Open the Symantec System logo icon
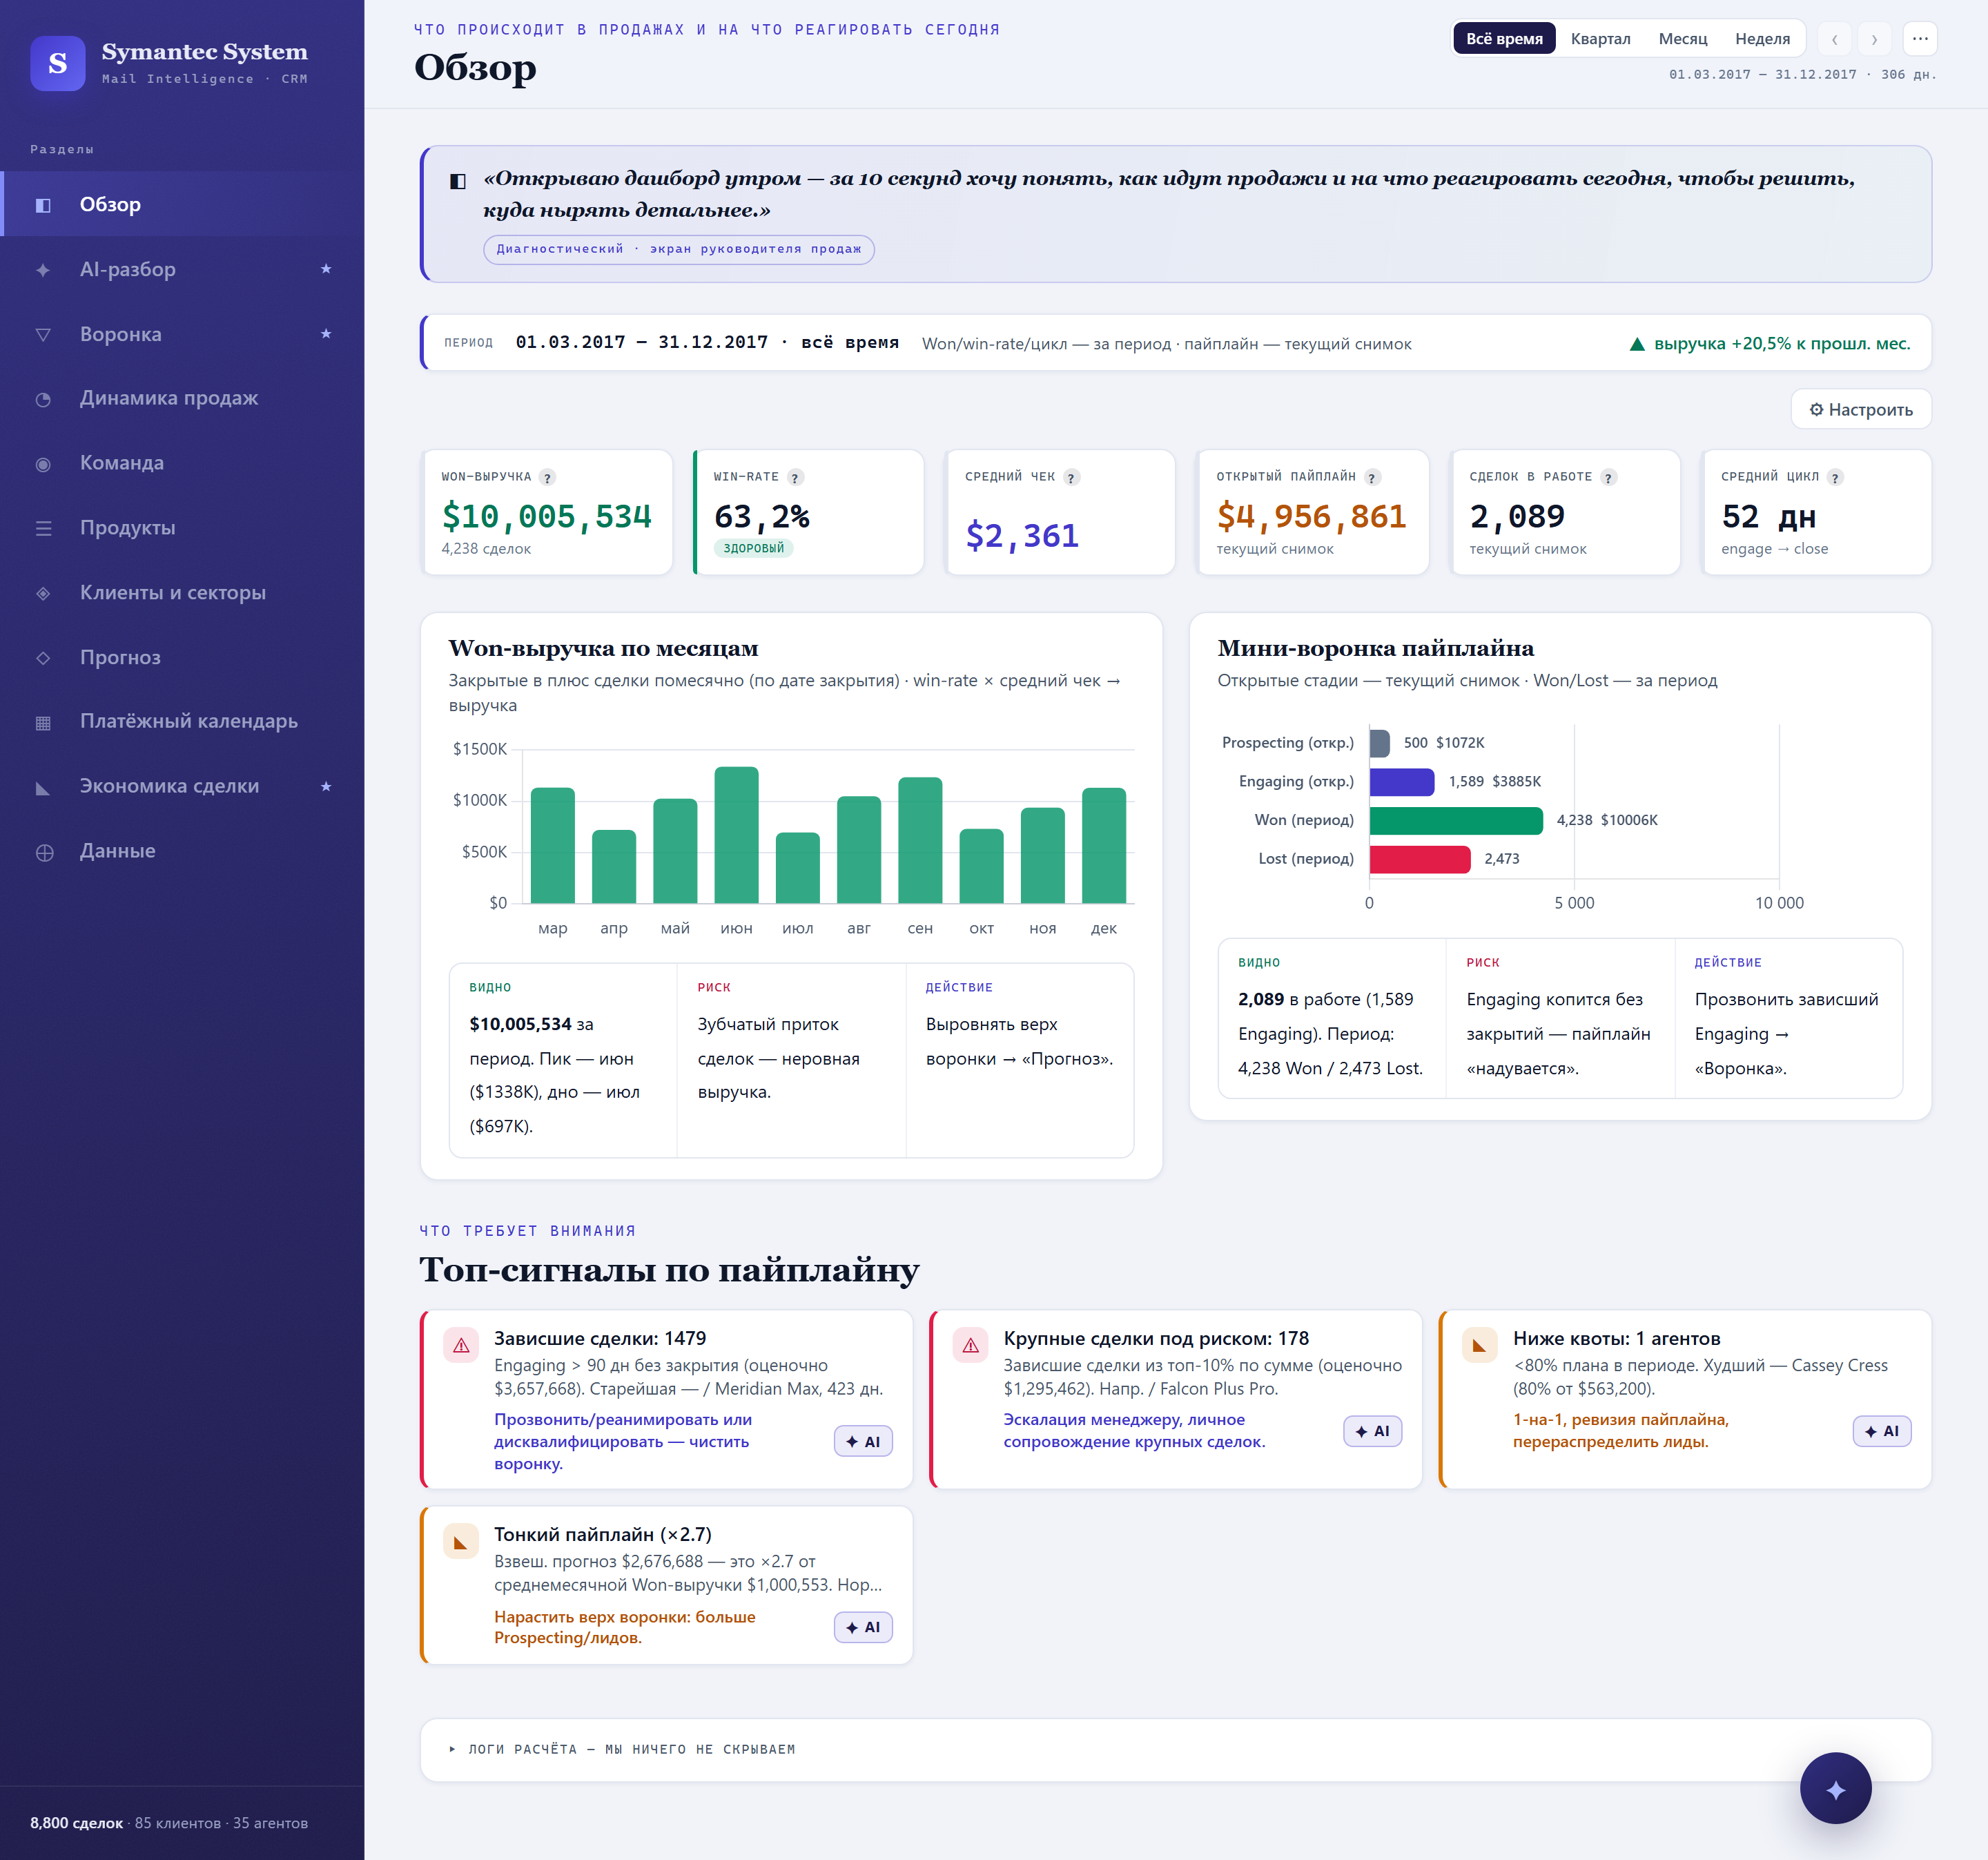Screen dimensions: 1988x1860 tap(58, 63)
